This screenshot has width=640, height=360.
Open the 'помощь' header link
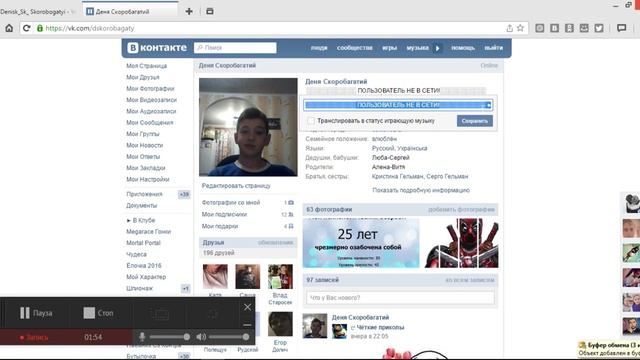[463, 48]
